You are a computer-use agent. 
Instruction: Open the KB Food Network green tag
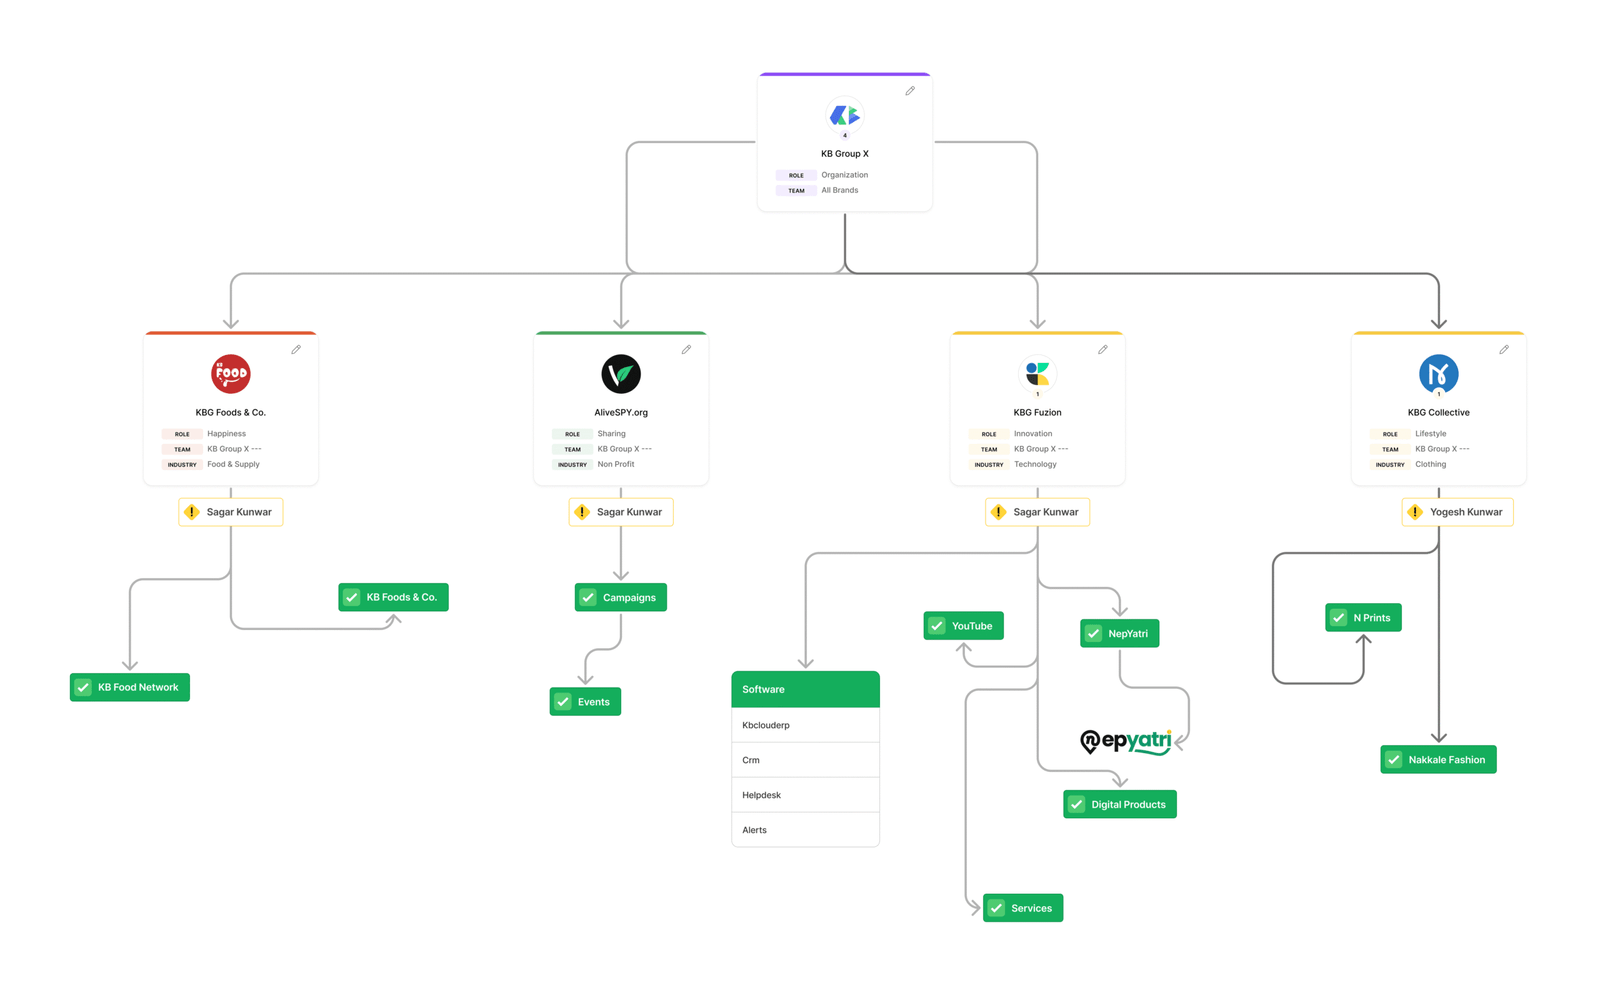click(x=130, y=687)
